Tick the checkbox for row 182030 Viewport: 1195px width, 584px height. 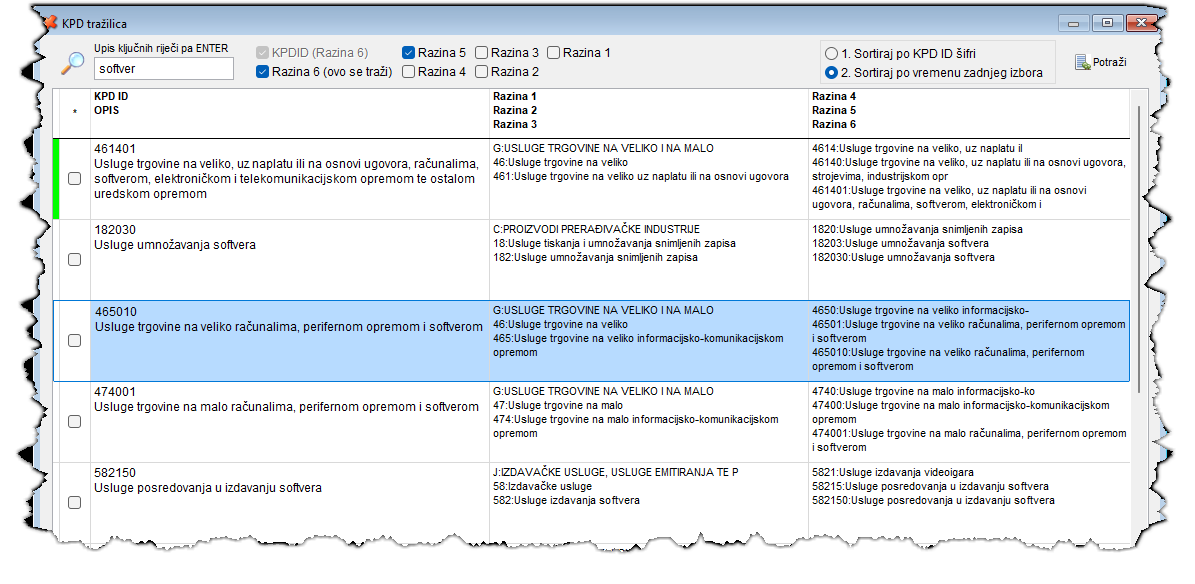(74, 260)
